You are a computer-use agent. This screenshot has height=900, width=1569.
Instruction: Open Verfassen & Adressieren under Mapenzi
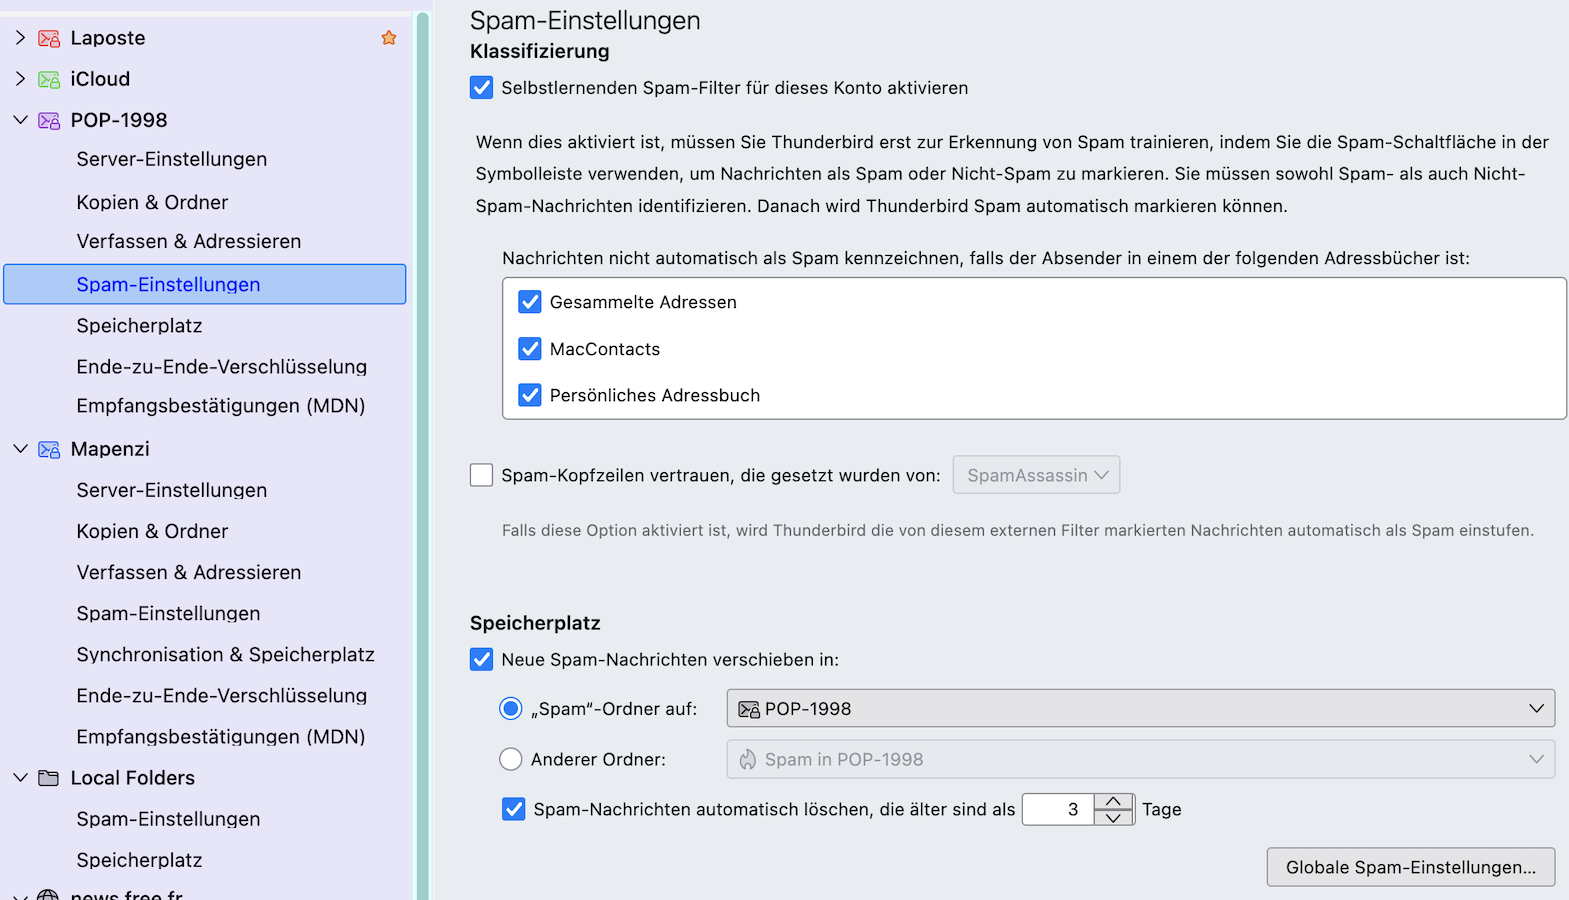189,572
